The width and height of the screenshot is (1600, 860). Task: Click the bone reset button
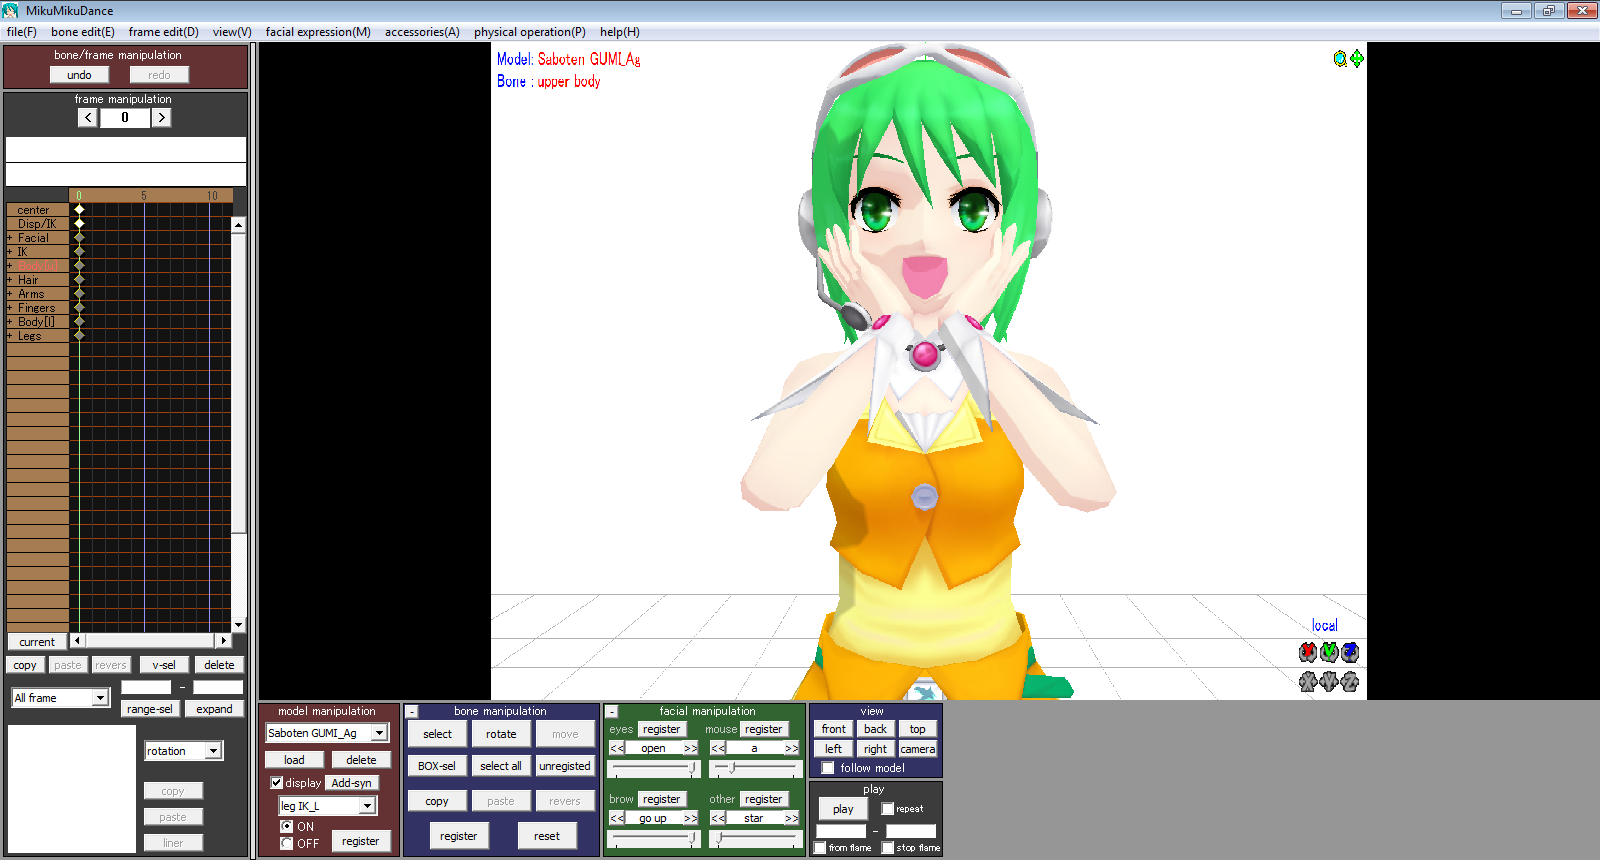point(547,836)
